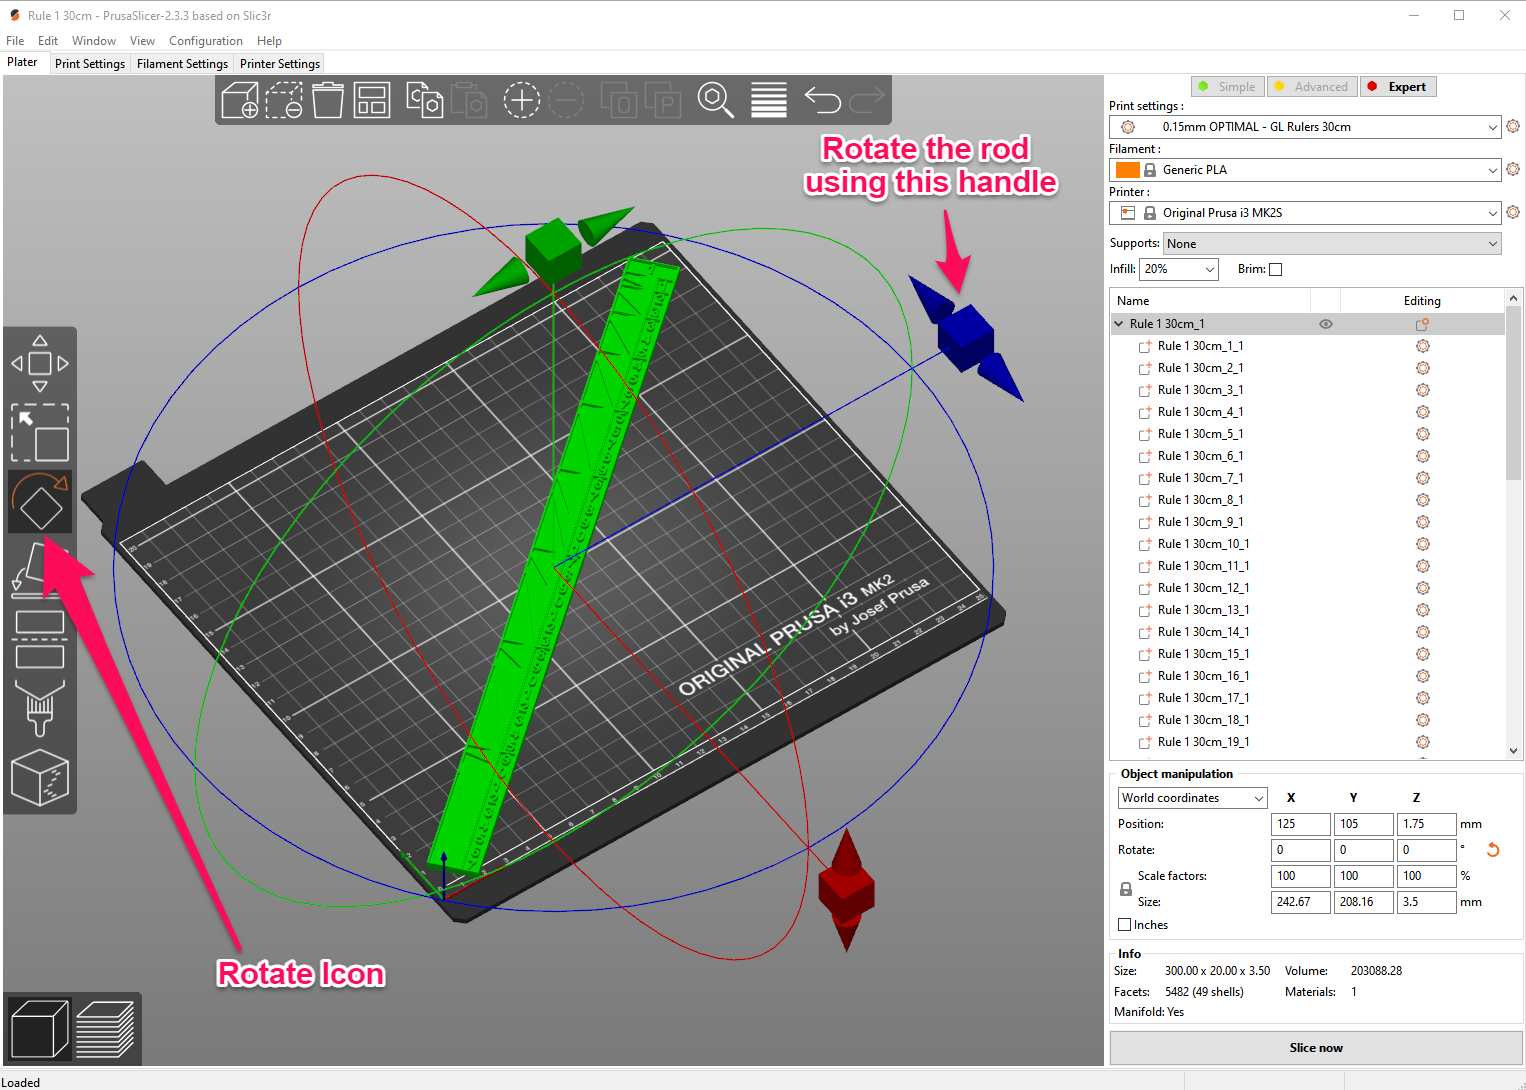
Task: Click the Undo arrow icon
Action: pos(823,100)
